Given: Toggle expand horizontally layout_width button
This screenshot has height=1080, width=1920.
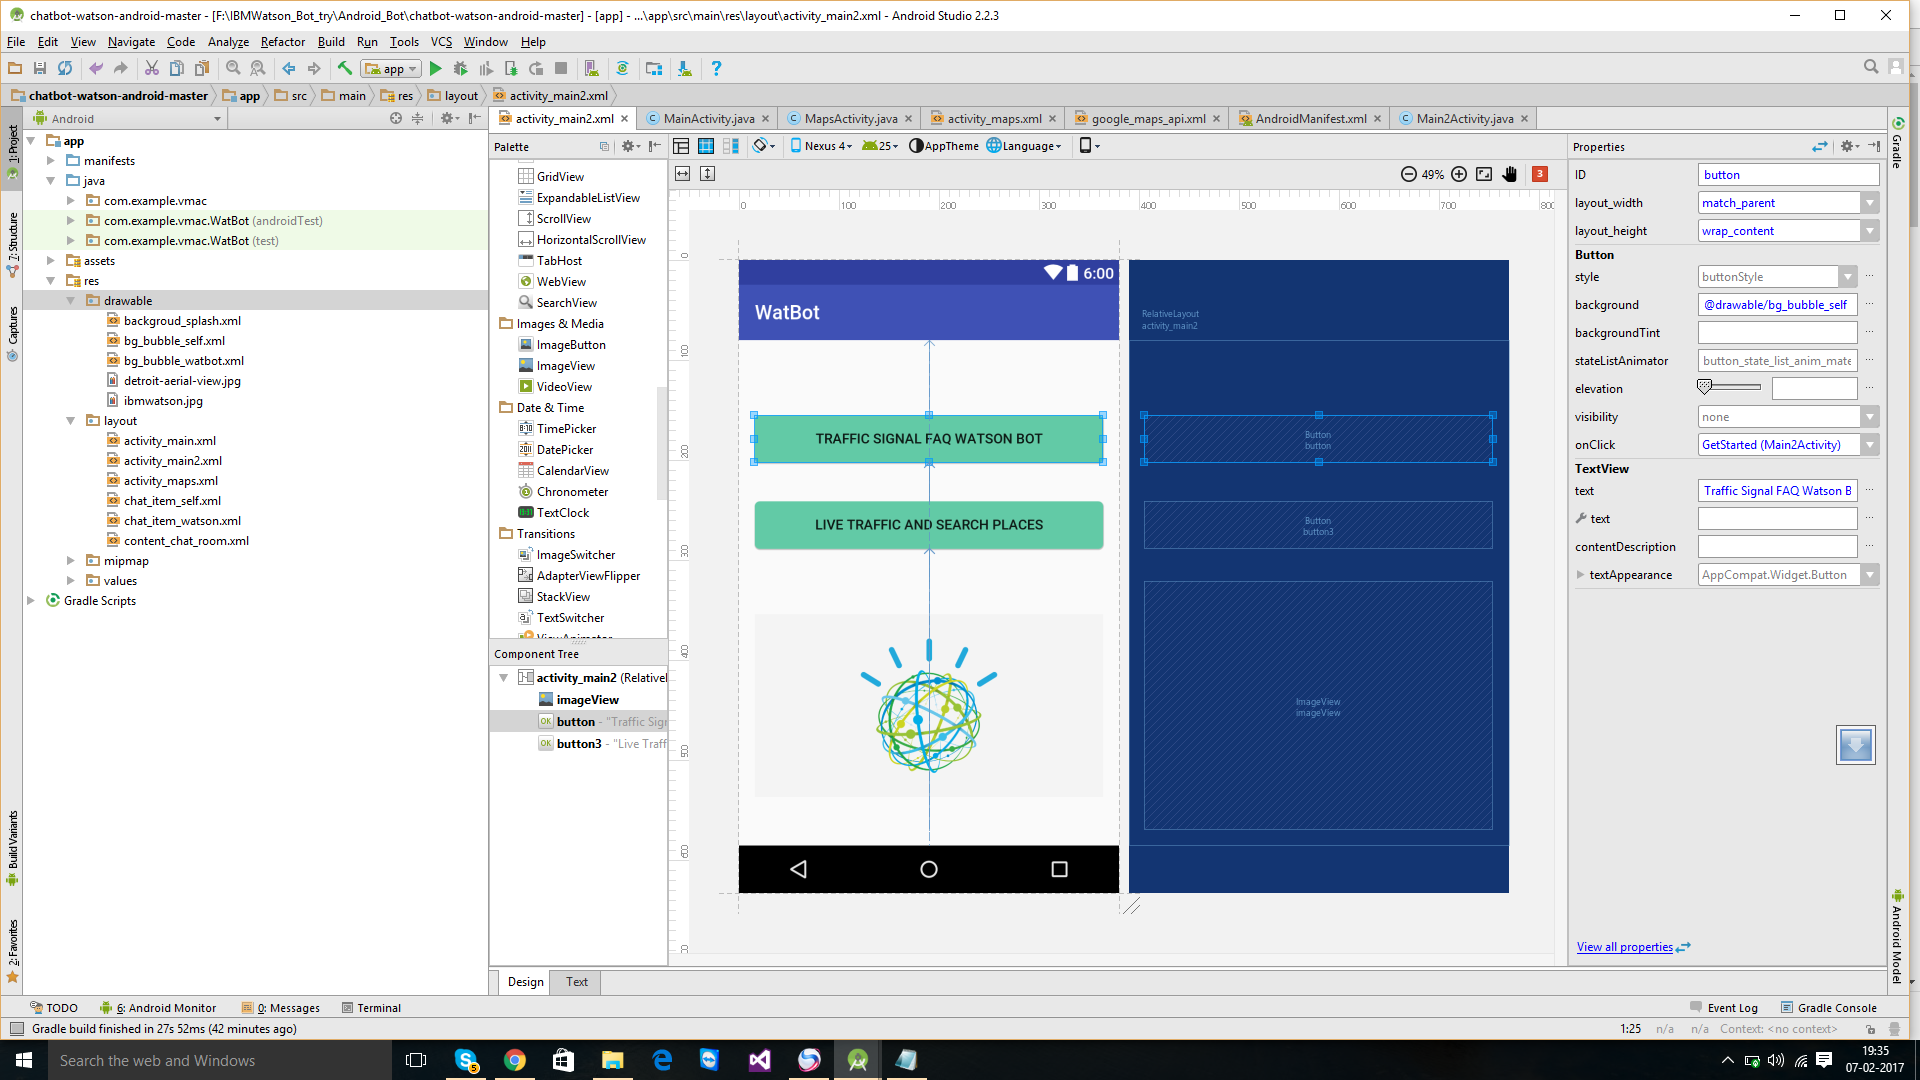Looking at the screenshot, I should coord(682,174).
